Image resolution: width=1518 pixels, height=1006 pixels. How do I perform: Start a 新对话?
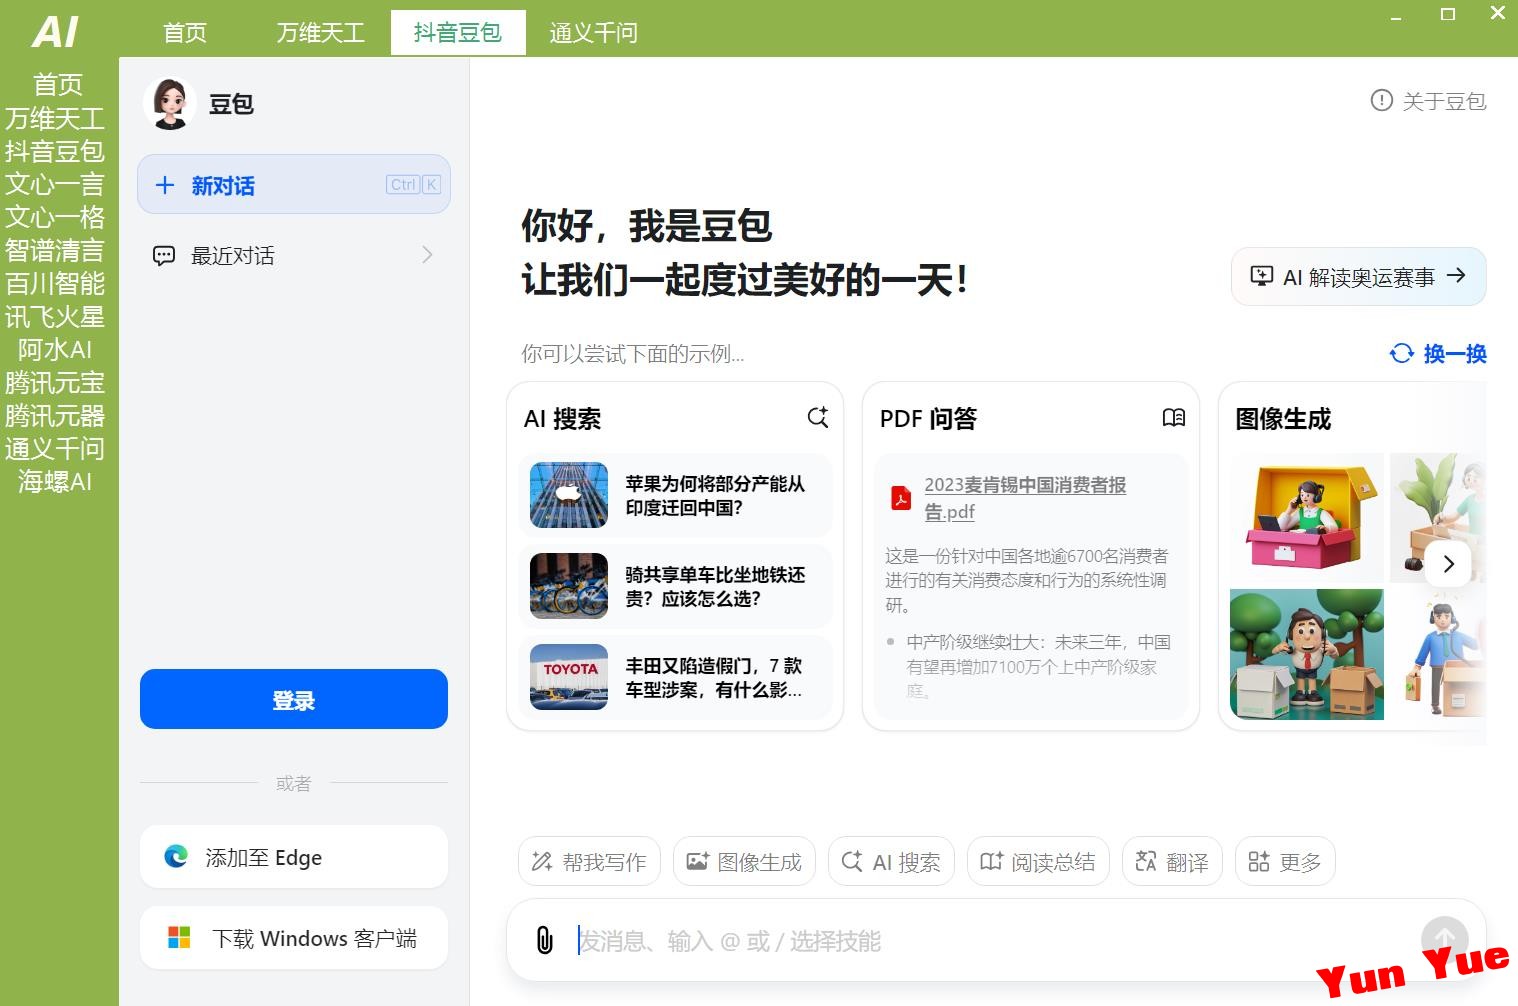coord(294,184)
